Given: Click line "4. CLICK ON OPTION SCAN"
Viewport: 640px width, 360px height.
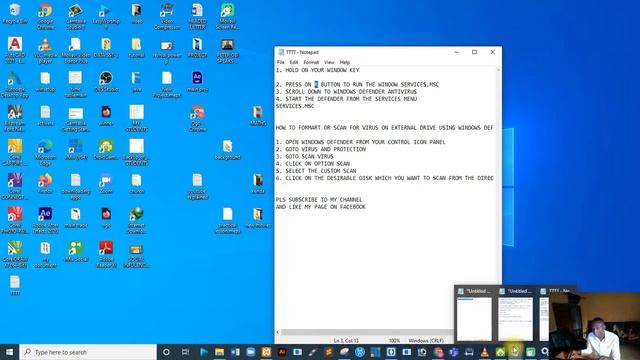Looking at the screenshot, I should (313, 164).
